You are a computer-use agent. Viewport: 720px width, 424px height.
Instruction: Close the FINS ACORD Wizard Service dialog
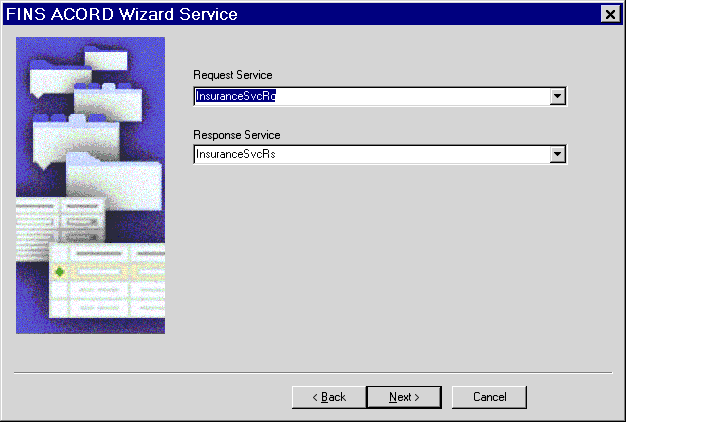click(x=610, y=14)
